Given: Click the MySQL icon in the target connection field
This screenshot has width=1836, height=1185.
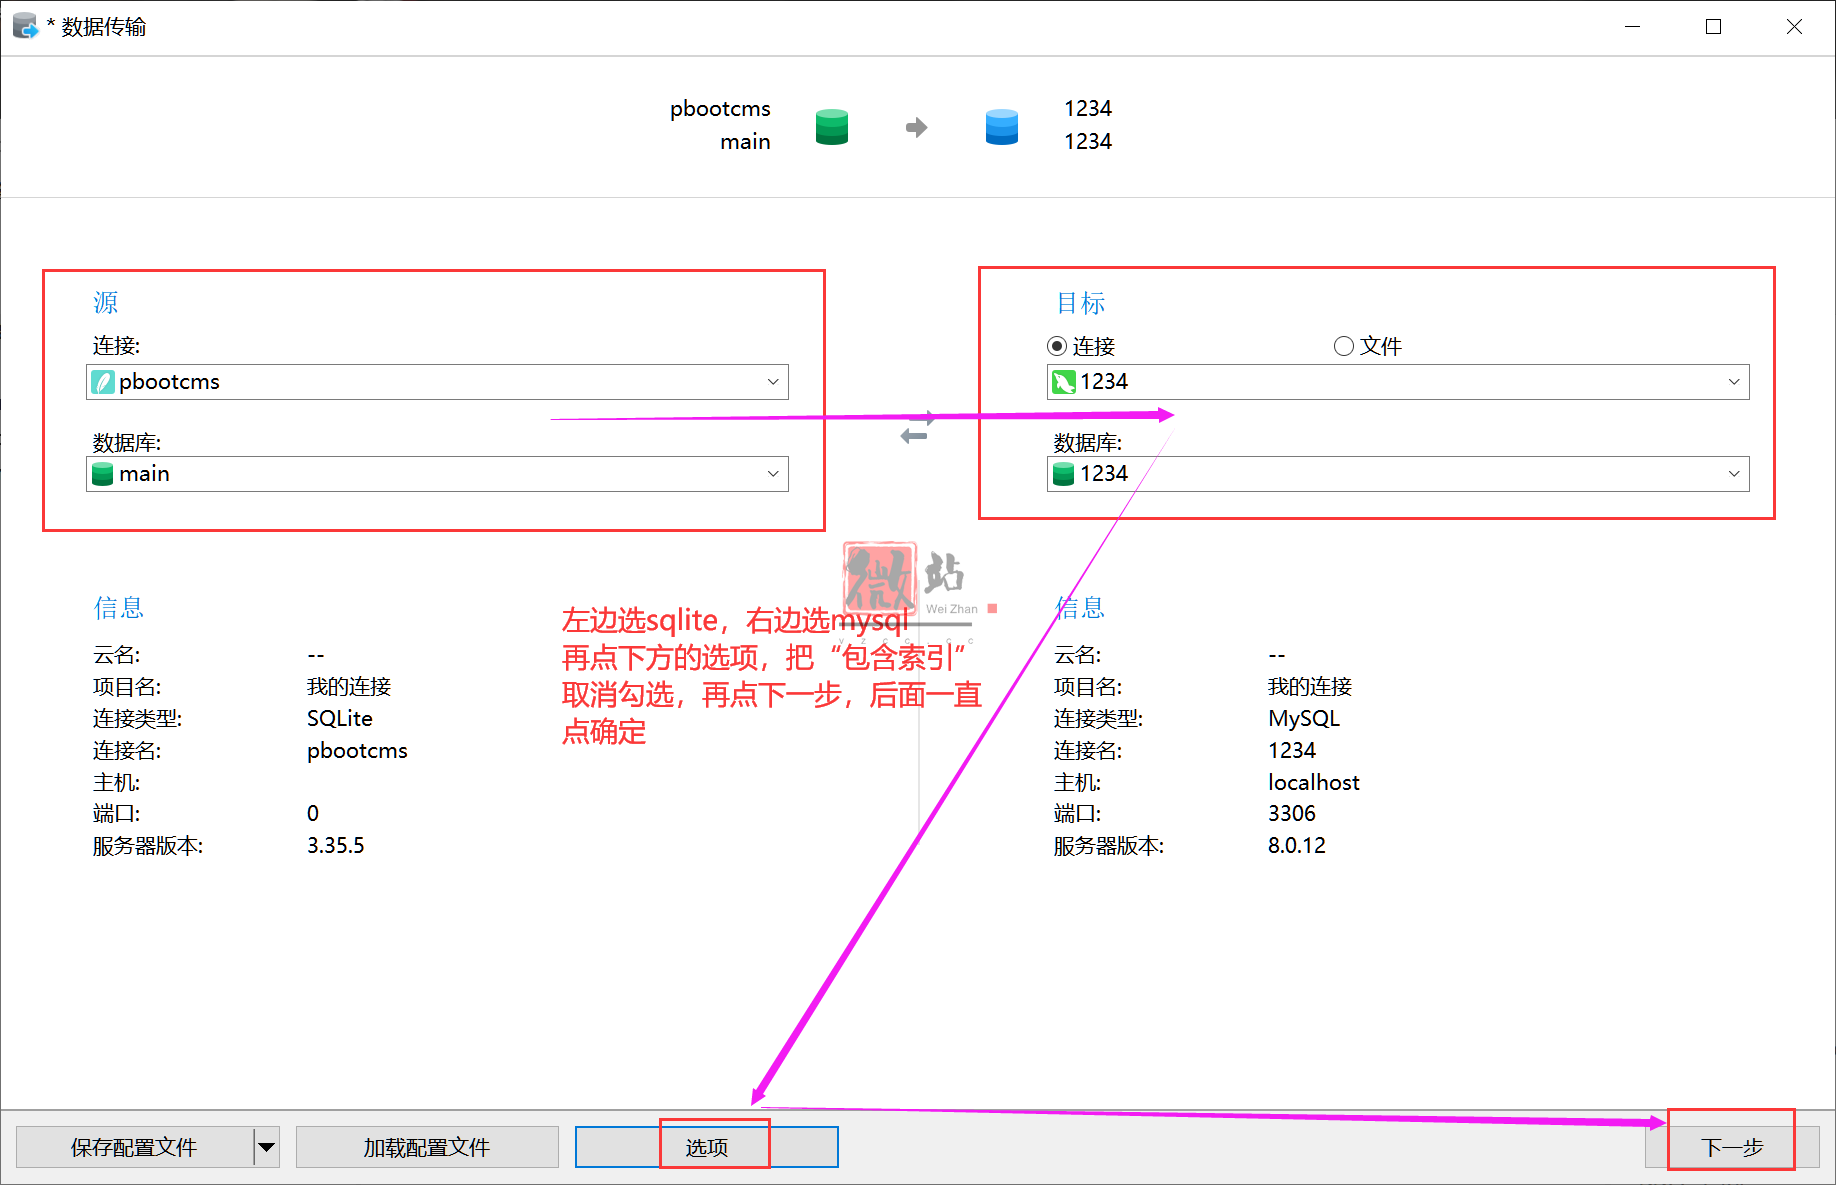Looking at the screenshot, I should click(x=1063, y=381).
